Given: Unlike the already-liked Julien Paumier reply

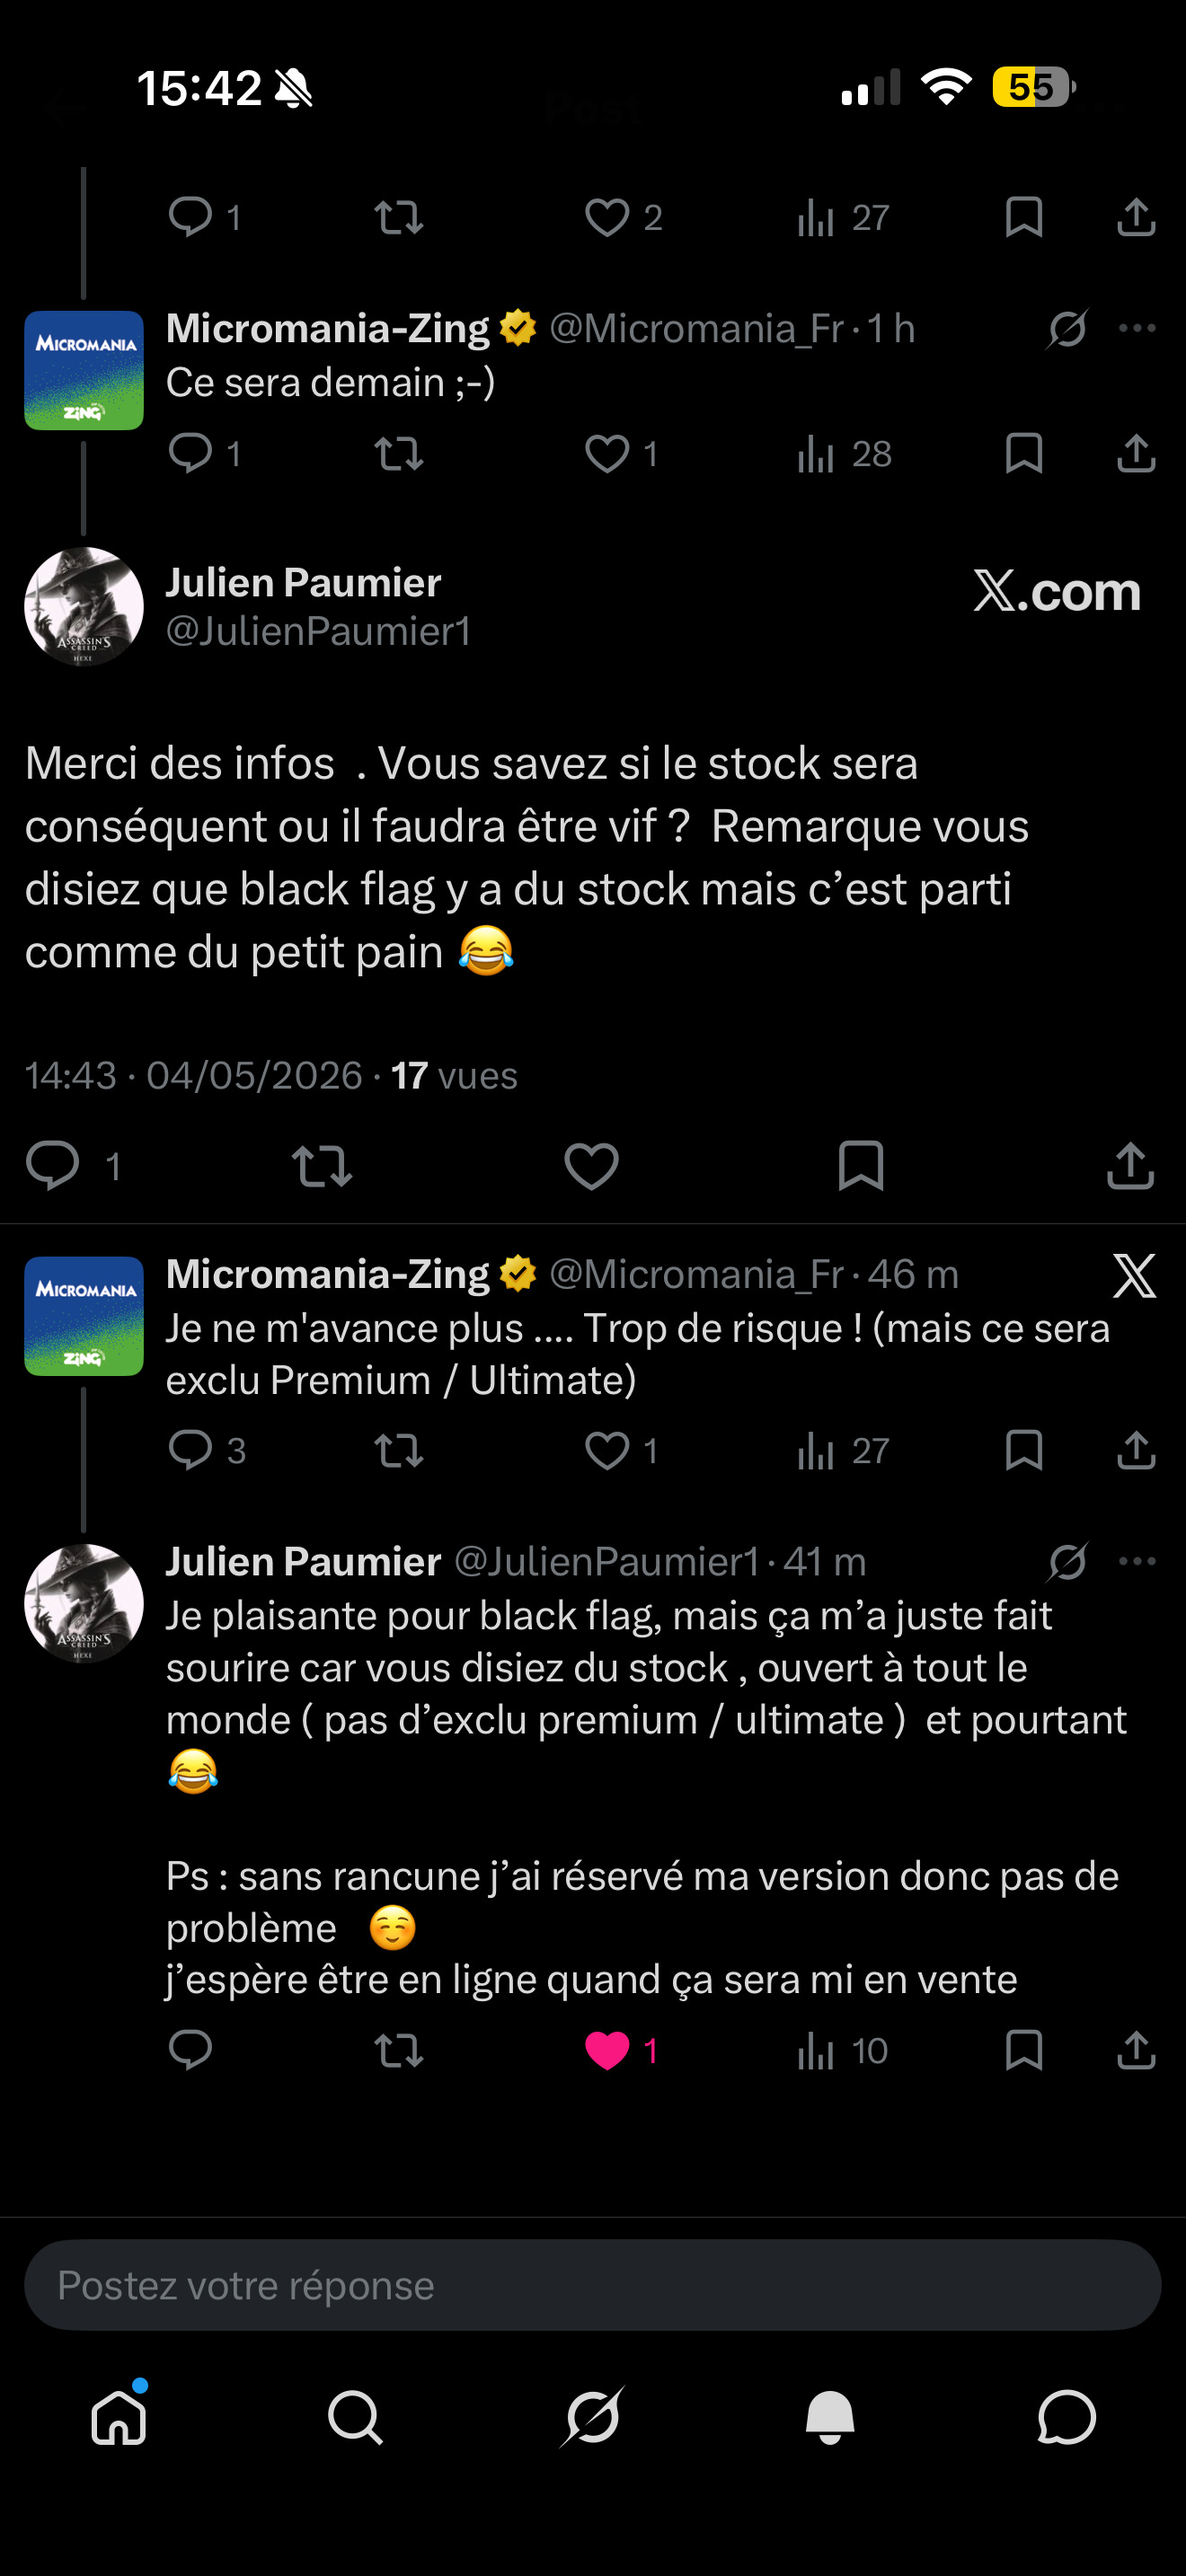Looking at the screenshot, I should point(607,2051).
